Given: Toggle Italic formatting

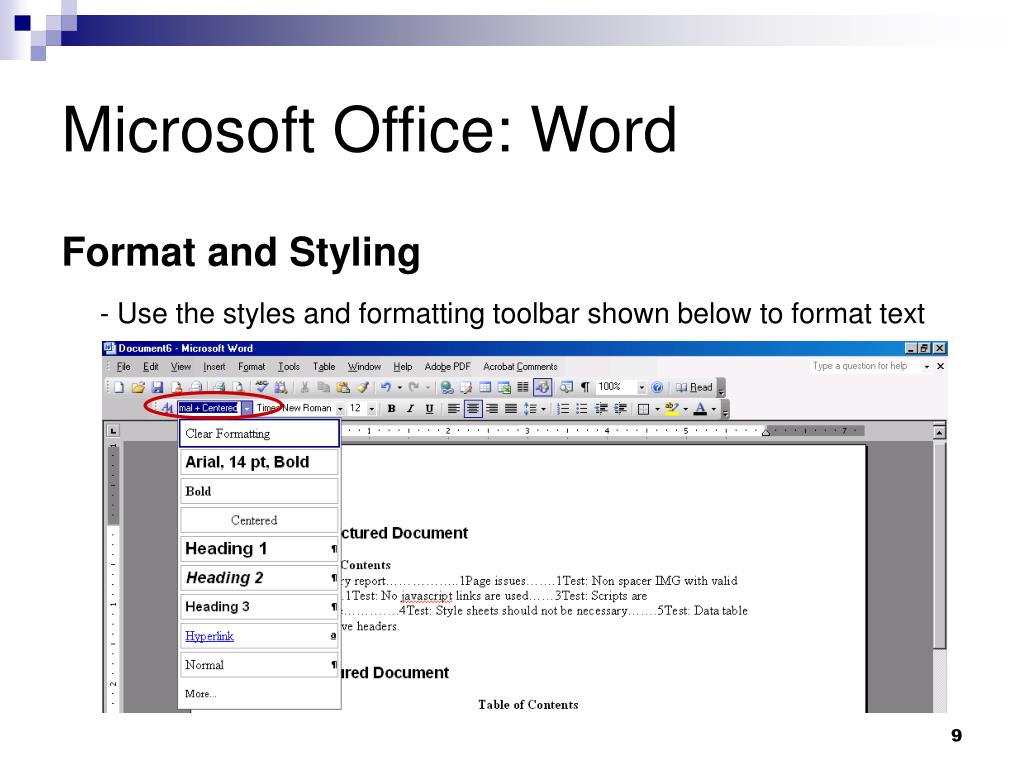Looking at the screenshot, I should coord(410,408).
